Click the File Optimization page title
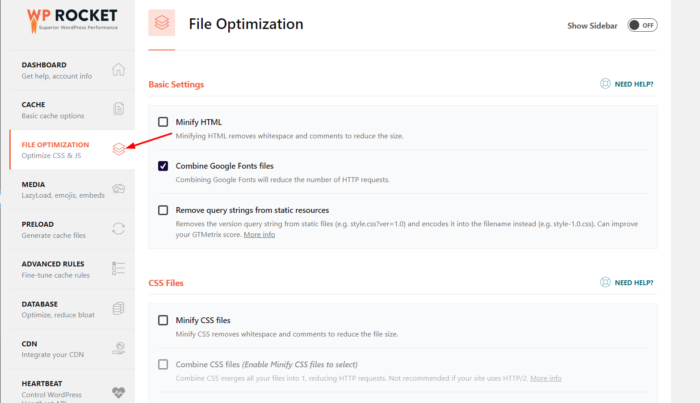Image resolution: width=700 pixels, height=403 pixels. (246, 24)
